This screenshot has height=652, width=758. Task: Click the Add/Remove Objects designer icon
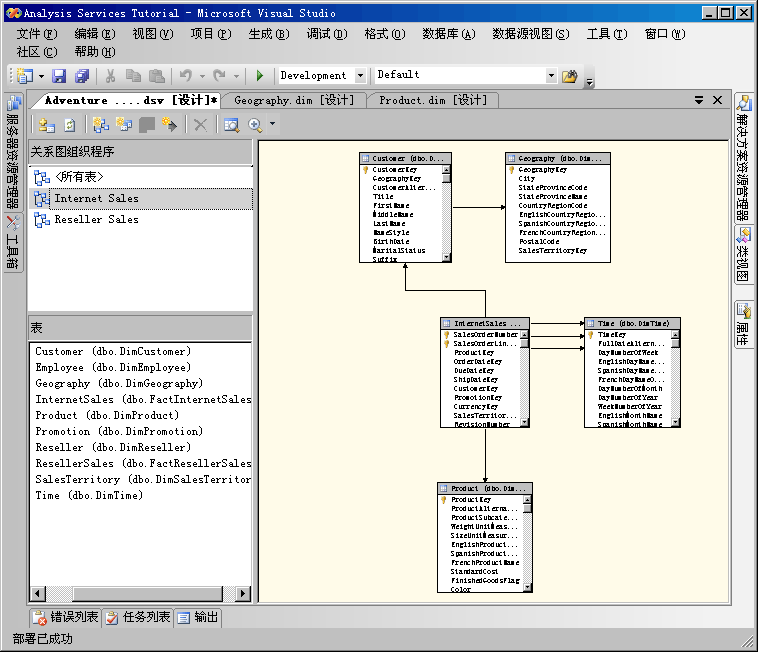(46, 125)
